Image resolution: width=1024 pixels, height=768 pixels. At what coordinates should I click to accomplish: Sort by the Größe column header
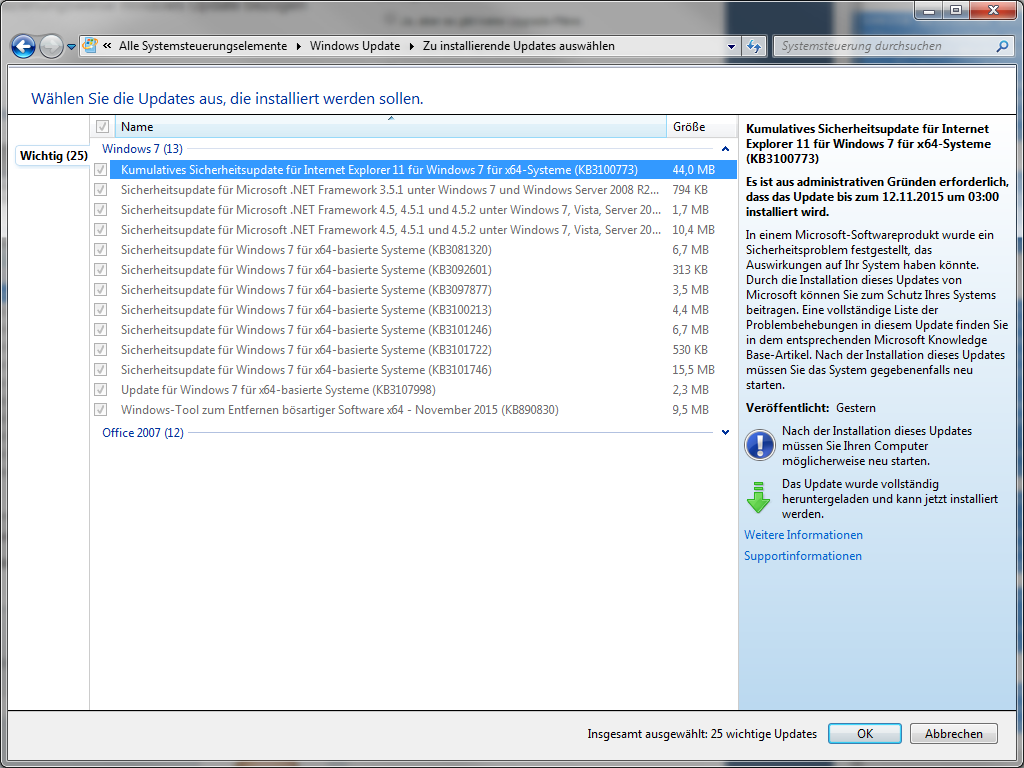700,127
